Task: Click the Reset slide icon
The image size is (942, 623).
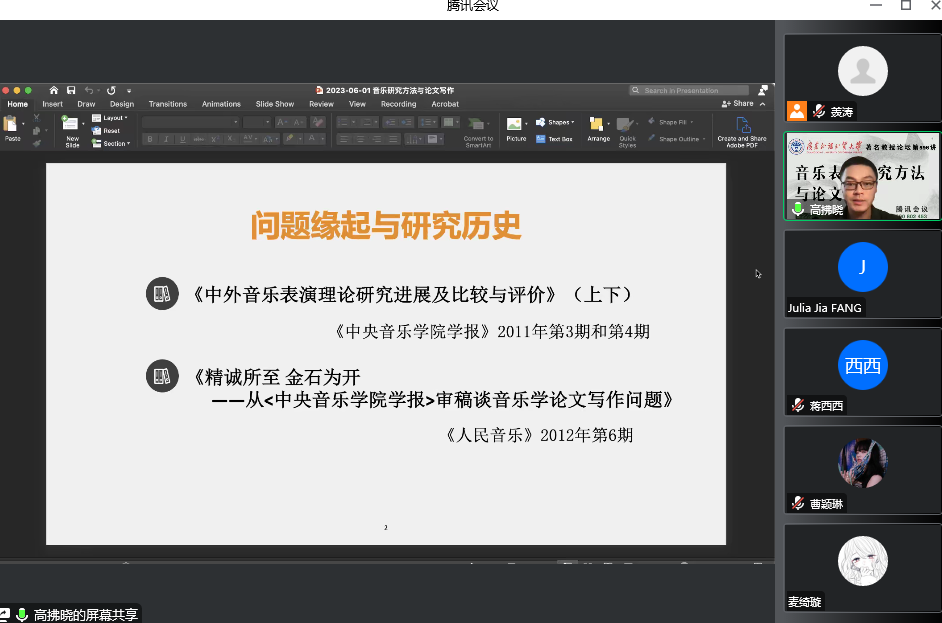Action: coord(106,131)
